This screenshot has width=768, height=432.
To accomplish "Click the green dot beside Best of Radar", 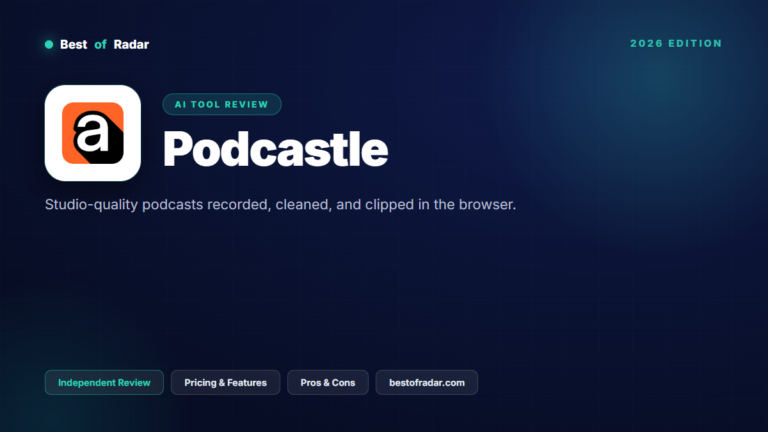I will [x=49, y=45].
